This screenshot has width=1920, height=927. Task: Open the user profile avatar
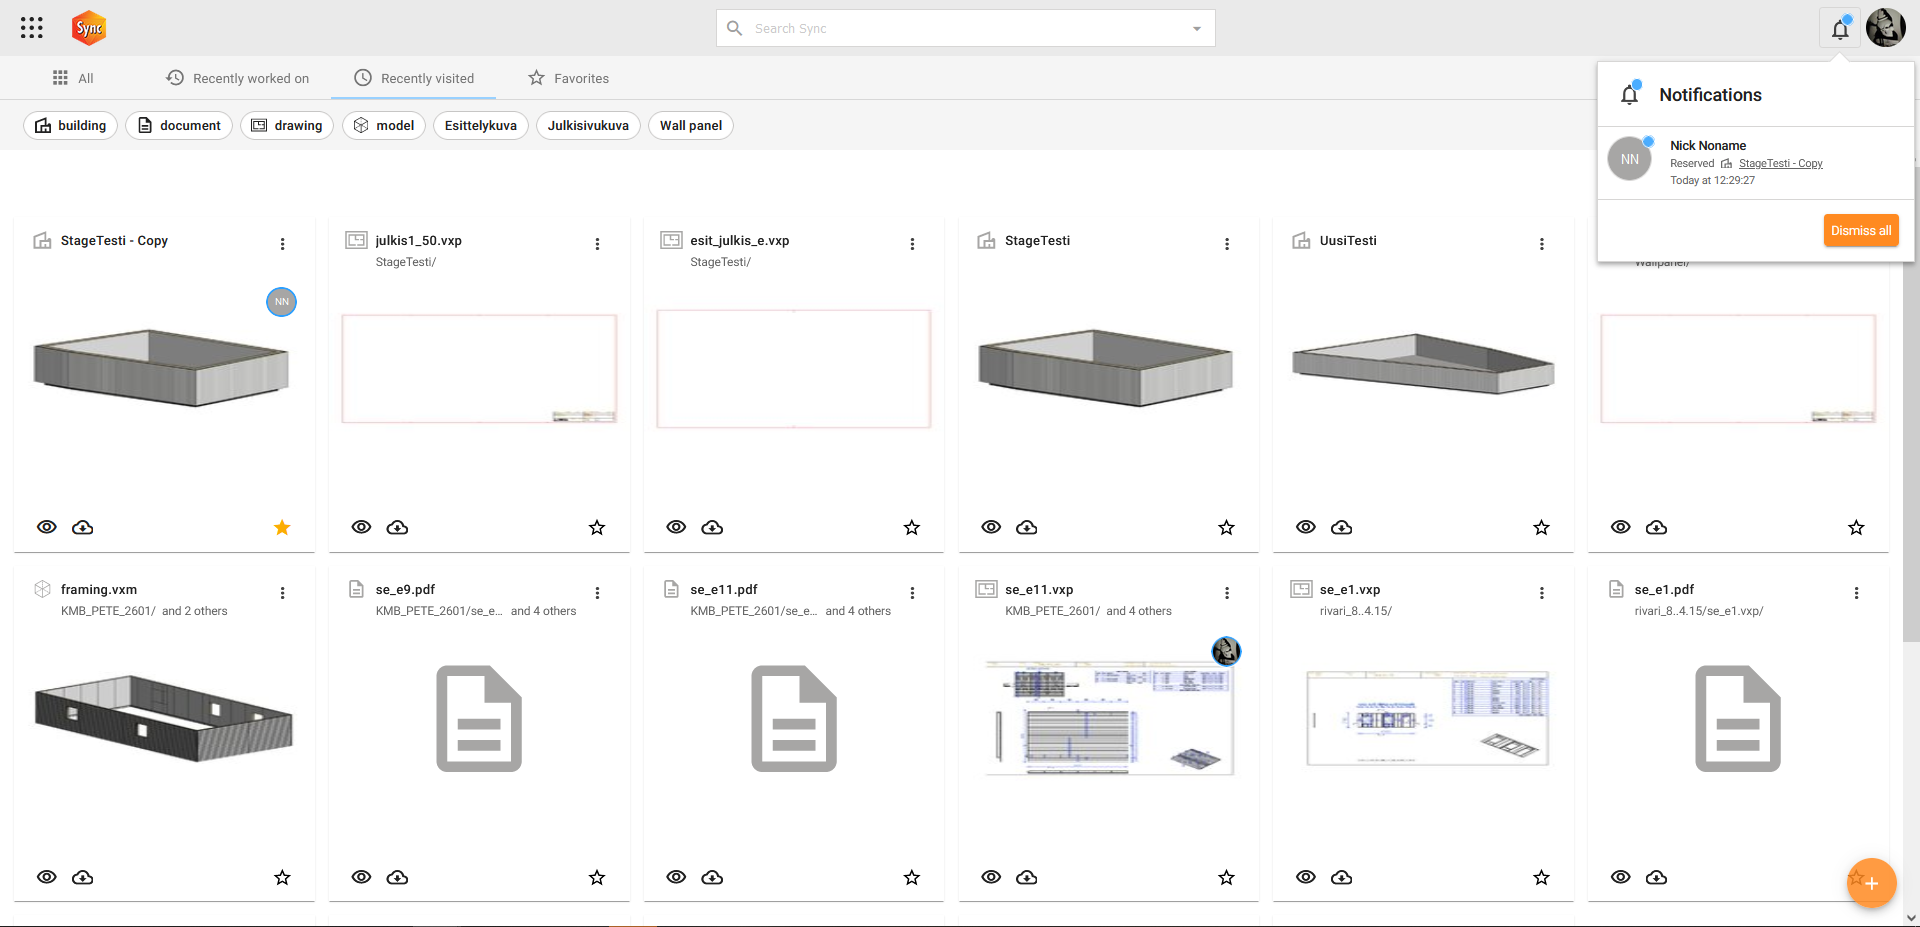[1885, 28]
